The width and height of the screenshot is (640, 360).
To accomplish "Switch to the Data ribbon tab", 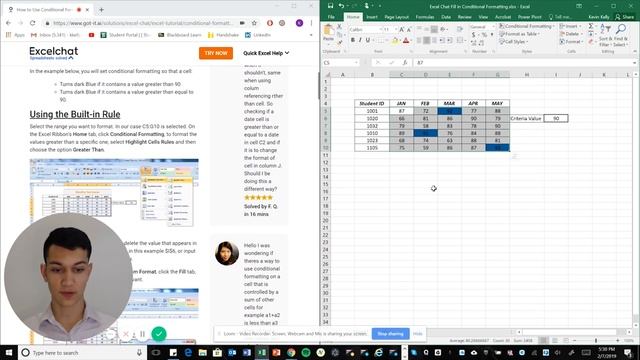I will click(446, 17).
